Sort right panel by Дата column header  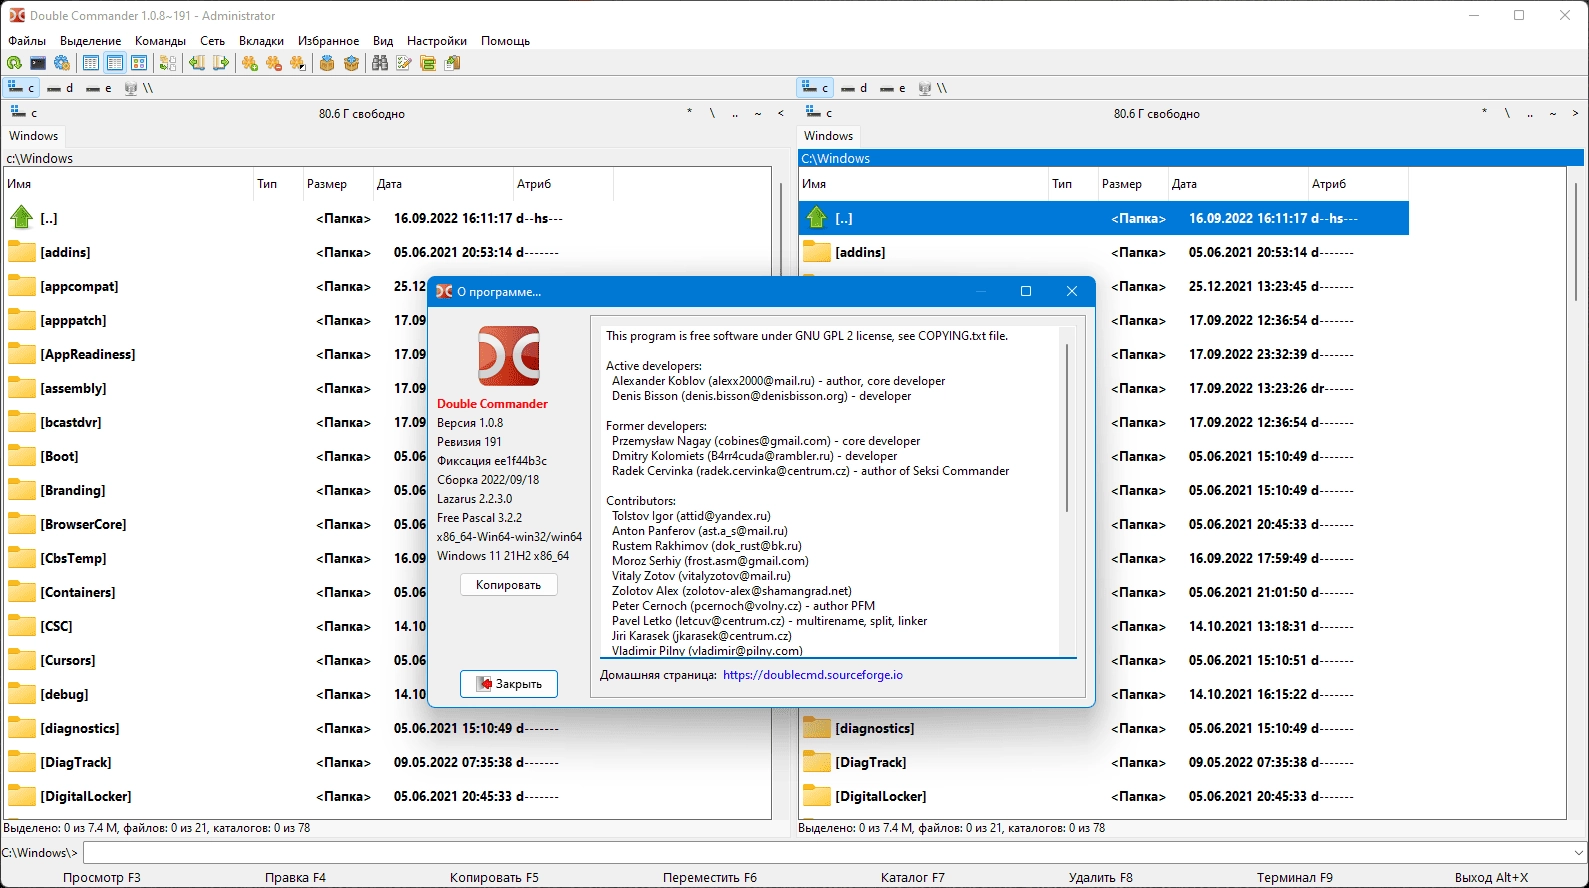[1237, 184]
